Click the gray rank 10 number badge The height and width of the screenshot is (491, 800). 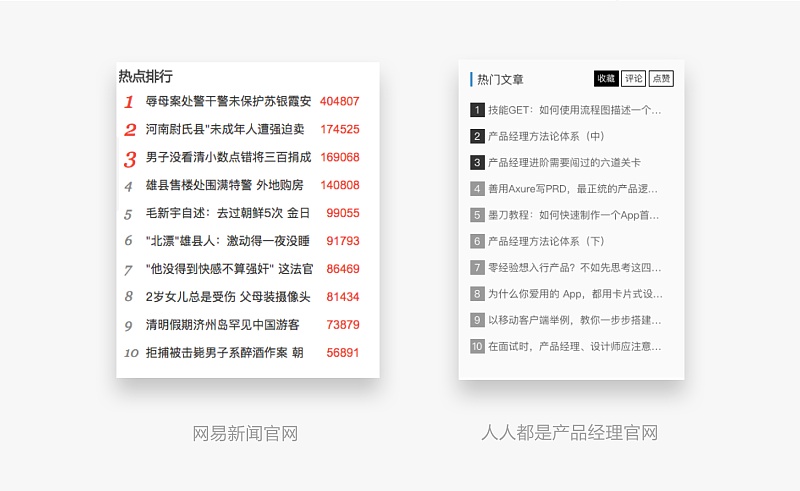coord(477,346)
